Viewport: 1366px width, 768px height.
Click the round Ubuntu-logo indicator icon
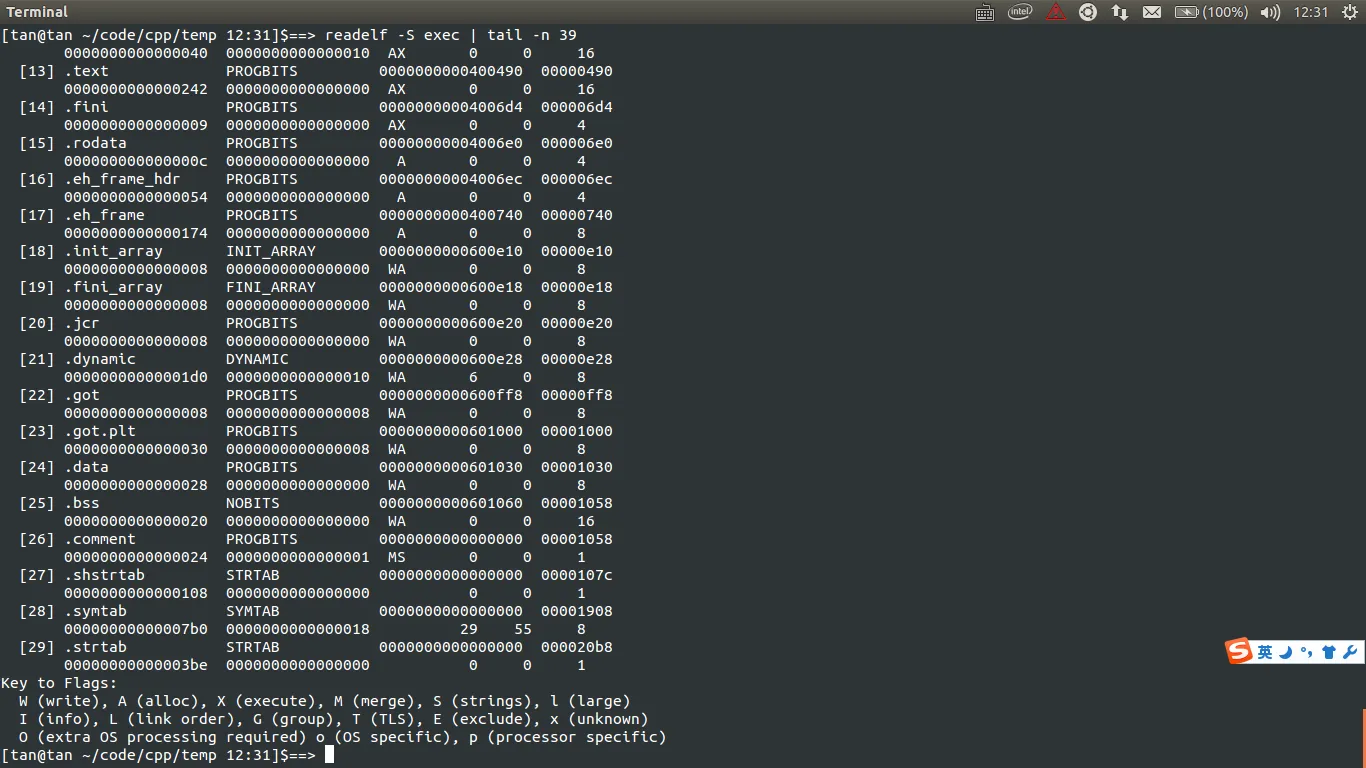click(1088, 12)
